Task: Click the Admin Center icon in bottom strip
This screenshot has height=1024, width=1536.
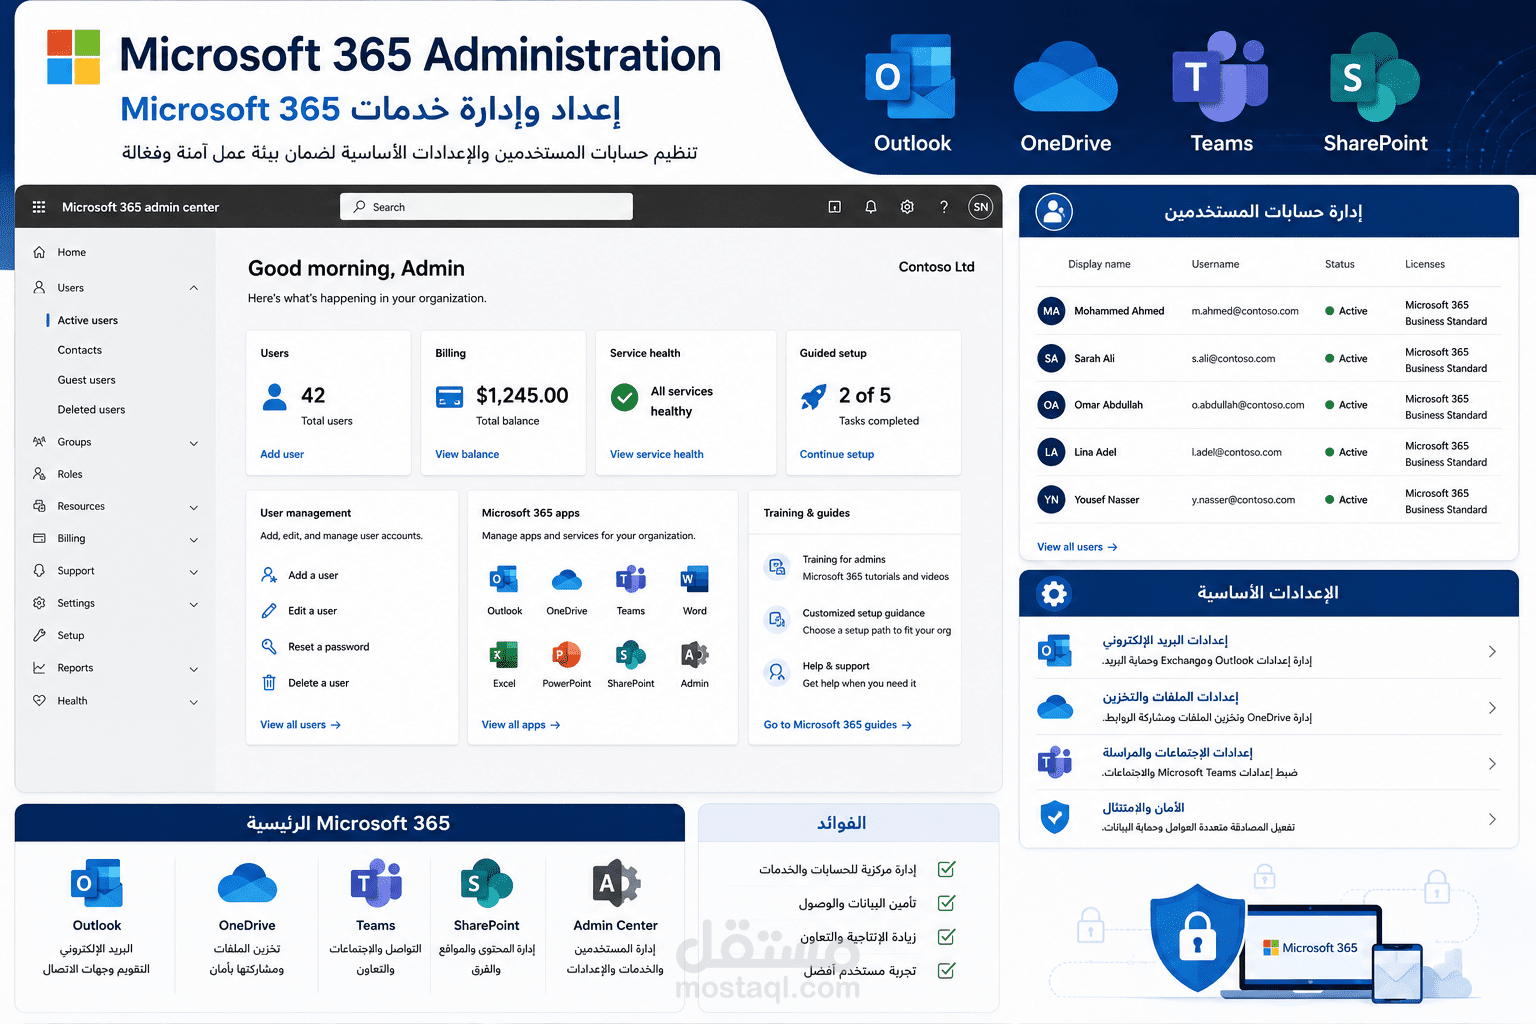Action: 616,884
